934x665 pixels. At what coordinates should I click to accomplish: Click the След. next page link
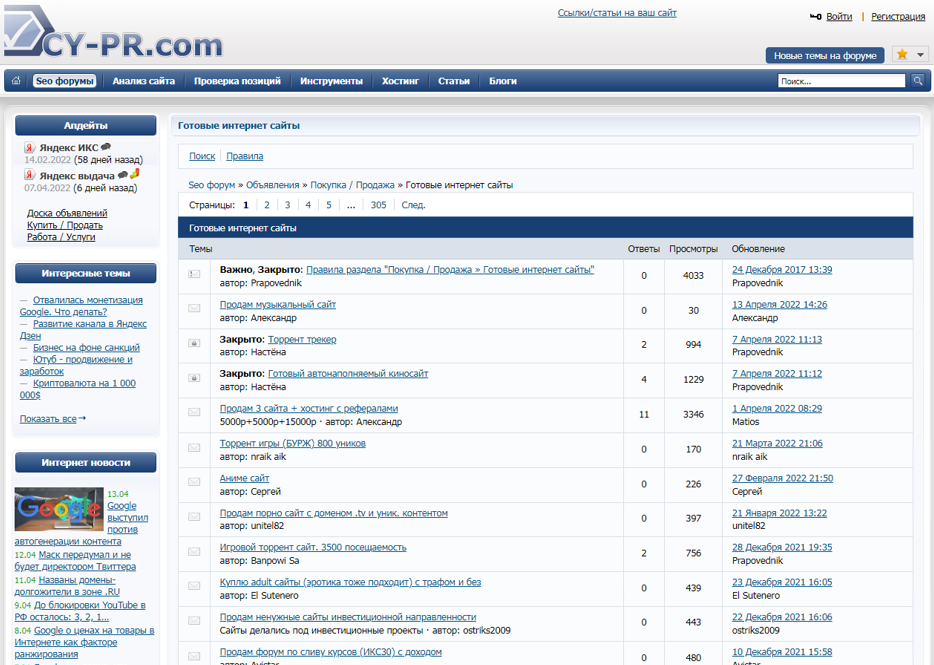(x=413, y=205)
